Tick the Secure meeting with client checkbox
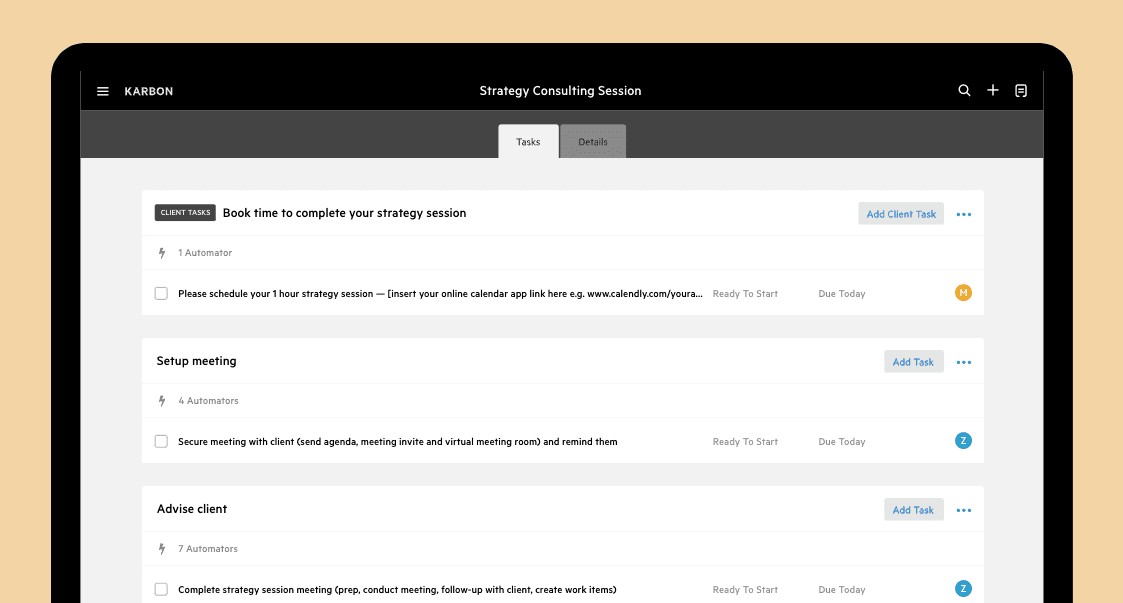 (x=161, y=441)
